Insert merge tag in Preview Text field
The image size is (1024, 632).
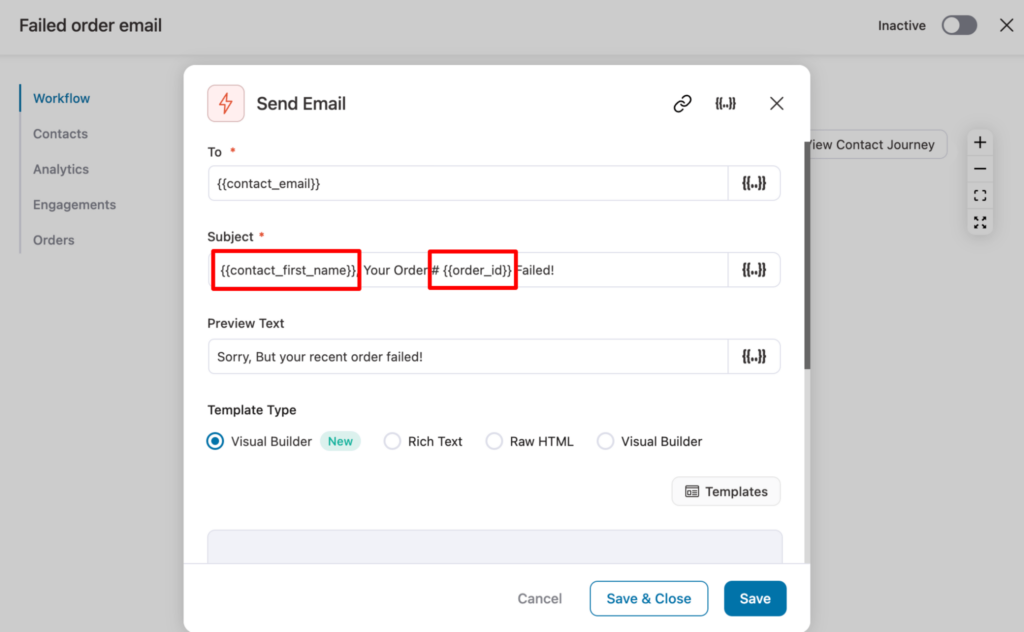pos(754,357)
